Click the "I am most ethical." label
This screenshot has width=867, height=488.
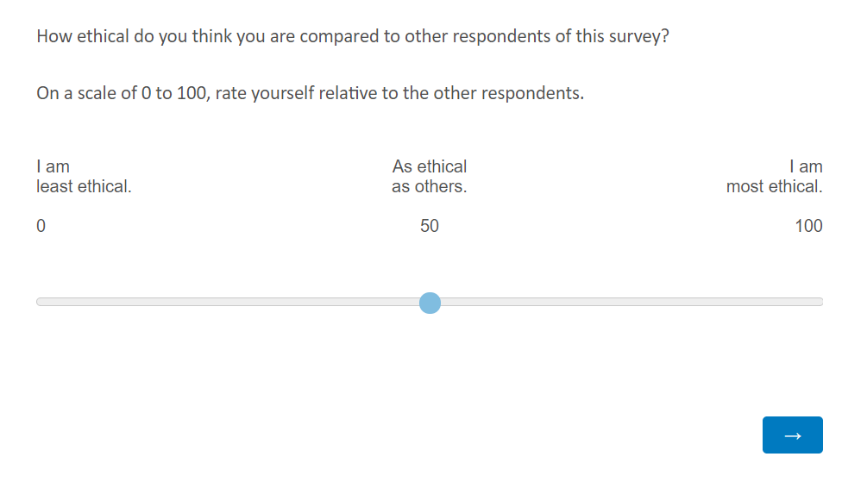[774, 176]
